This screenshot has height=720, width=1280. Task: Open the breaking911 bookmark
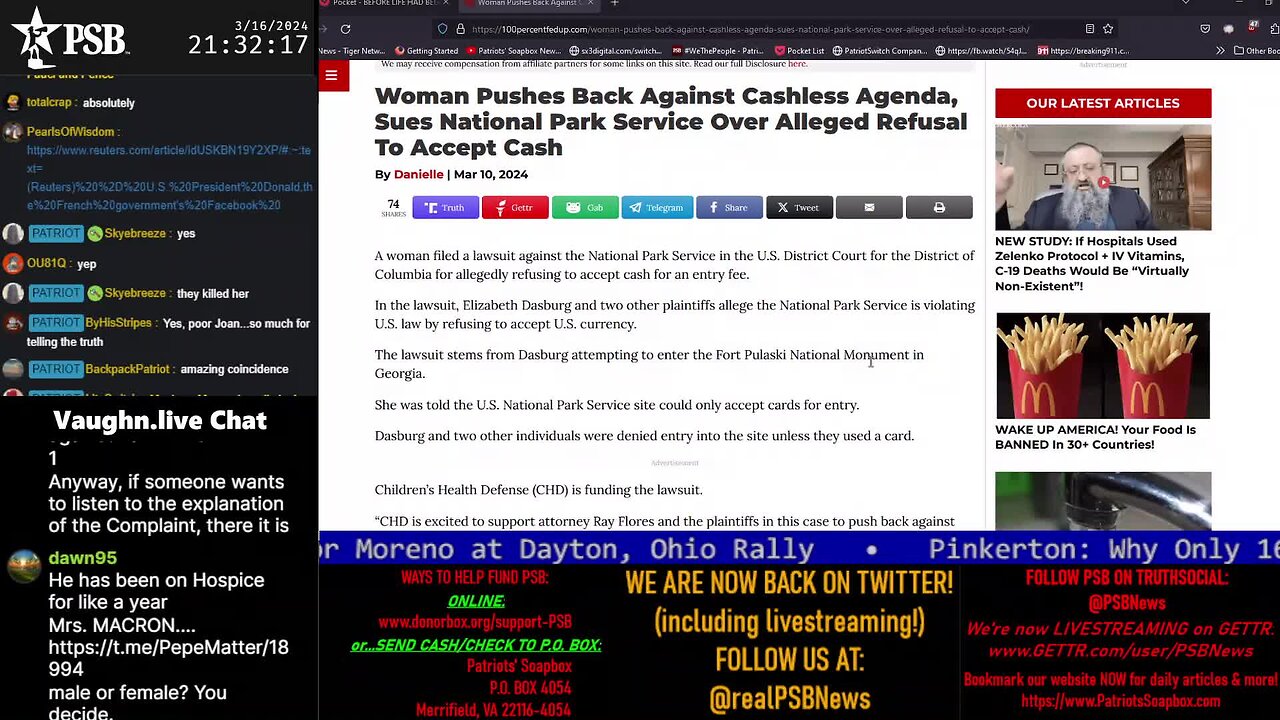(1083, 51)
